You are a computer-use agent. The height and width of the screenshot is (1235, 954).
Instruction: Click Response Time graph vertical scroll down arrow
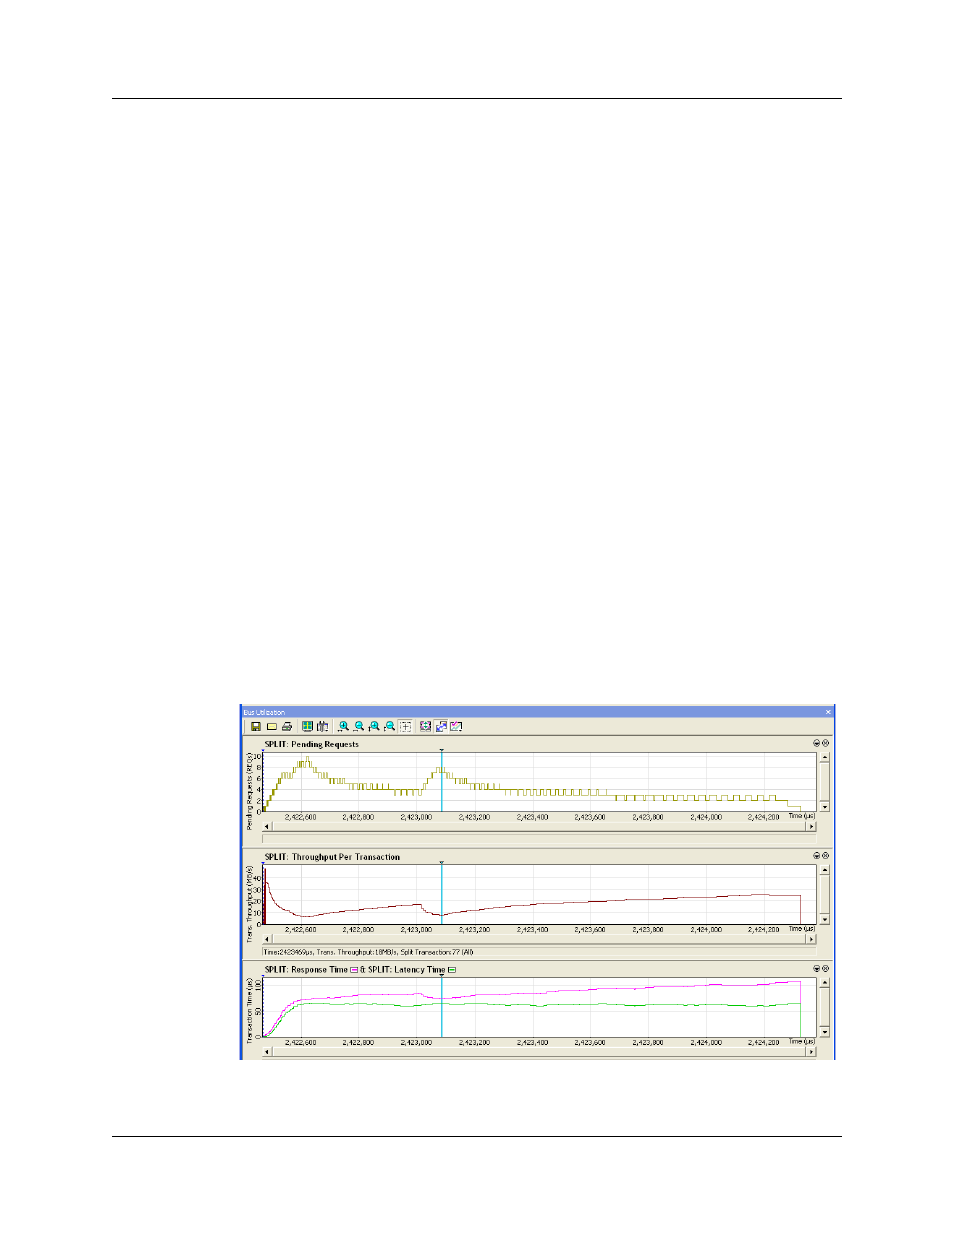824,1031
